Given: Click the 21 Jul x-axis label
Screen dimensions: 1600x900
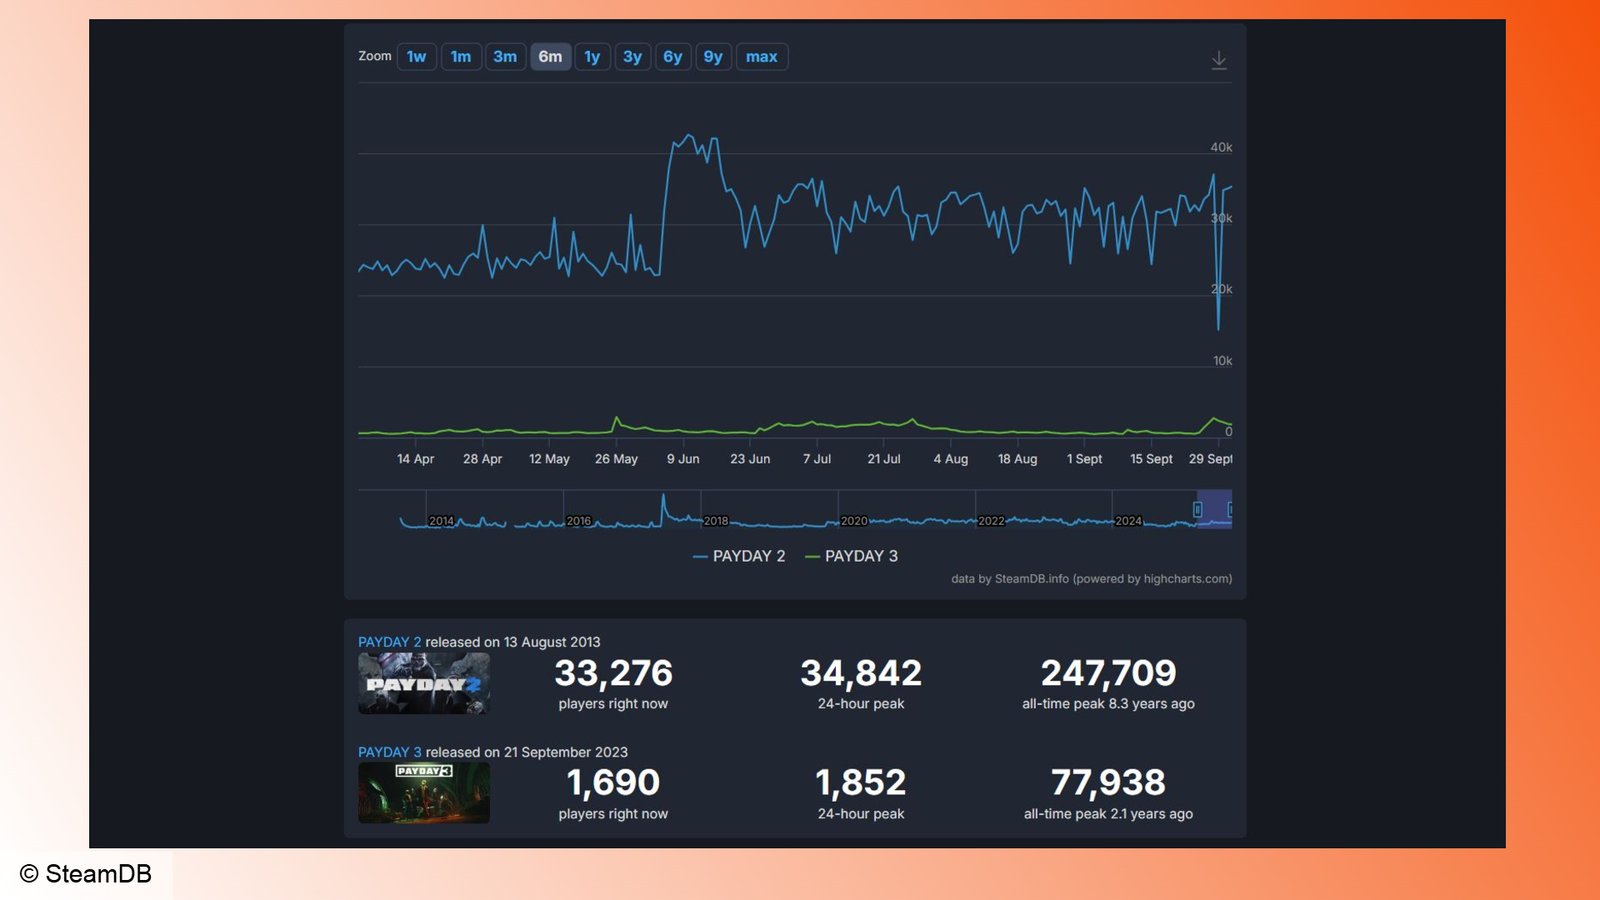Looking at the screenshot, I should (884, 459).
